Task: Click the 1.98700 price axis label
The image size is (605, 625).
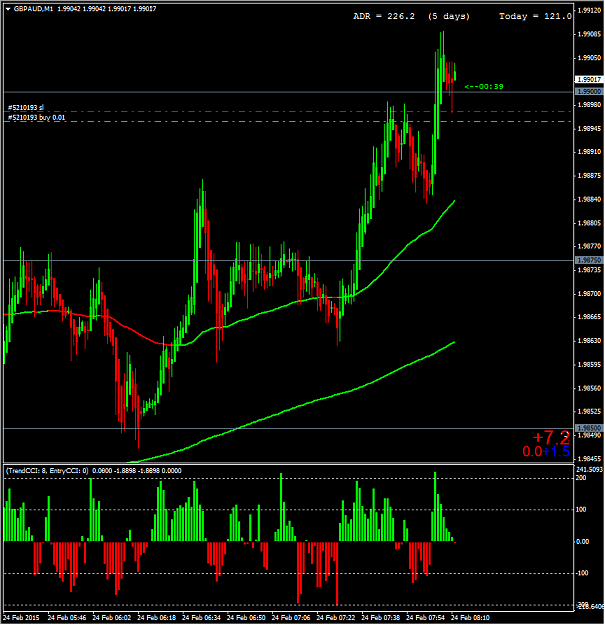Action: [x=589, y=293]
